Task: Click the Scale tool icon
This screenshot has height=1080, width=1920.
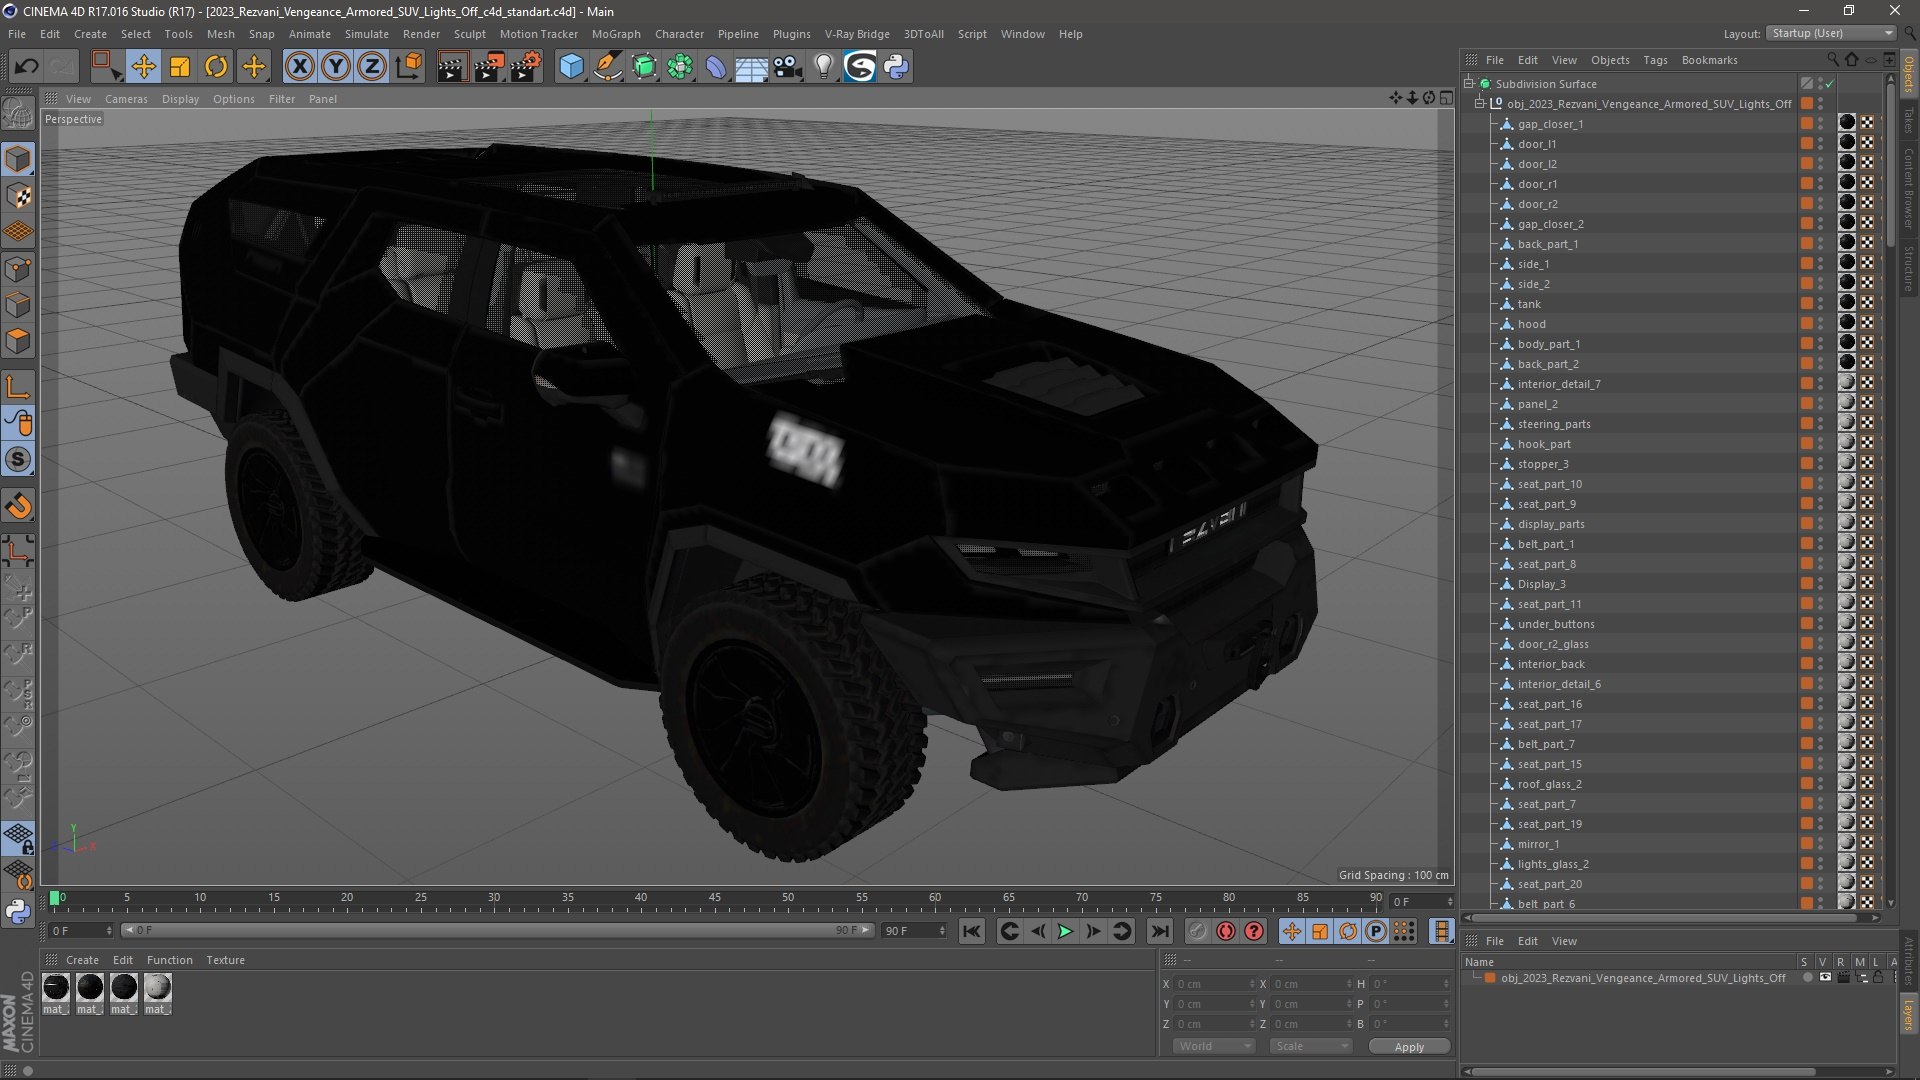Action: pyautogui.click(x=180, y=67)
